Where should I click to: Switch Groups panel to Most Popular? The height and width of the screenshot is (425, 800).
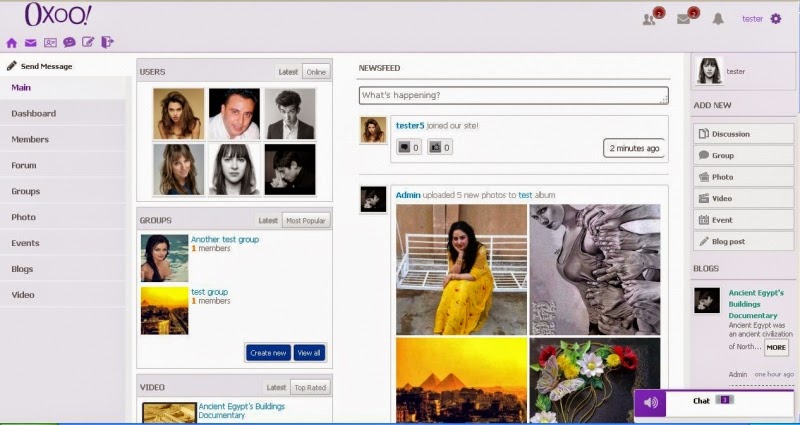[x=307, y=220]
